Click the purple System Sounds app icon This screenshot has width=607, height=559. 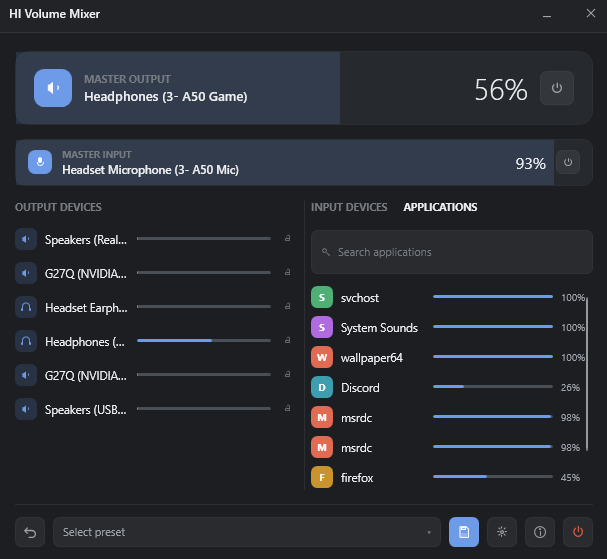pos(322,327)
